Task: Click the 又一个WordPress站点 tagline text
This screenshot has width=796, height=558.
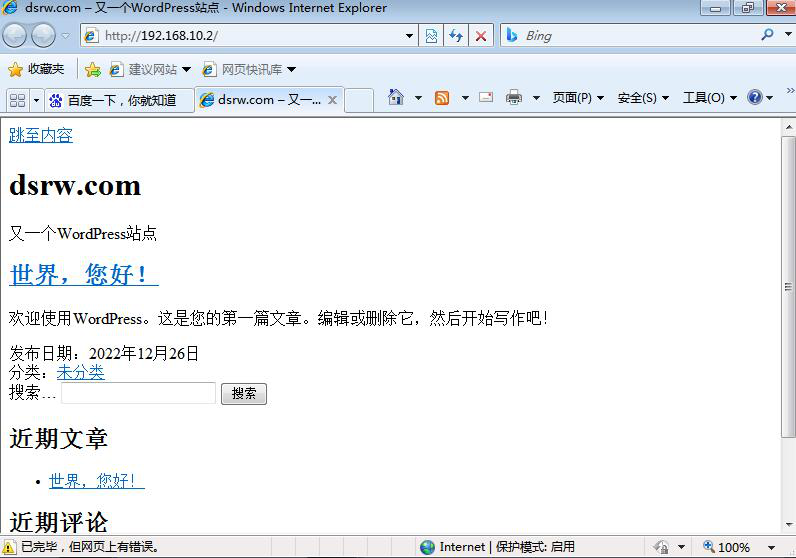Action: (83, 234)
